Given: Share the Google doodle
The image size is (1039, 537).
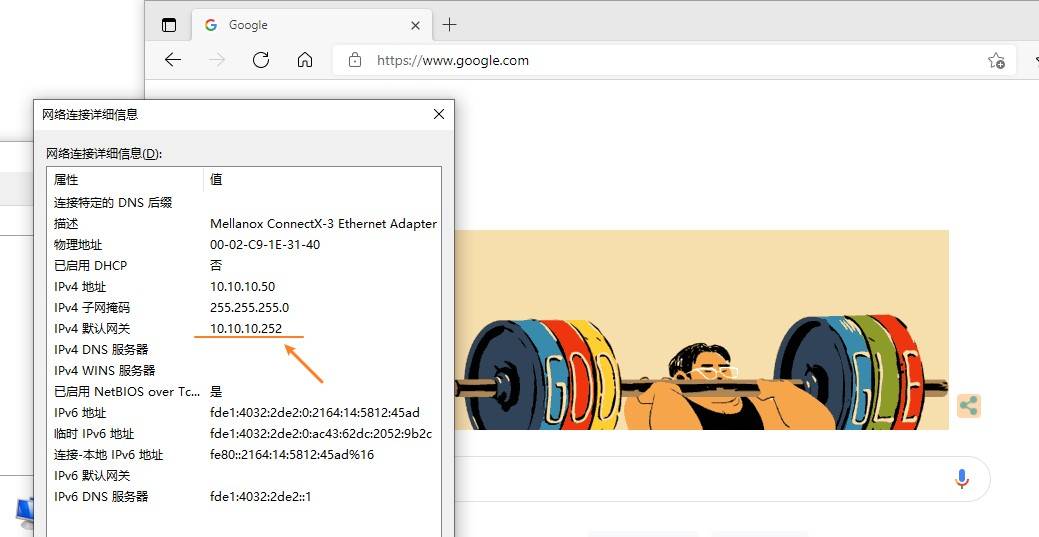Looking at the screenshot, I should pyautogui.click(x=969, y=406).
